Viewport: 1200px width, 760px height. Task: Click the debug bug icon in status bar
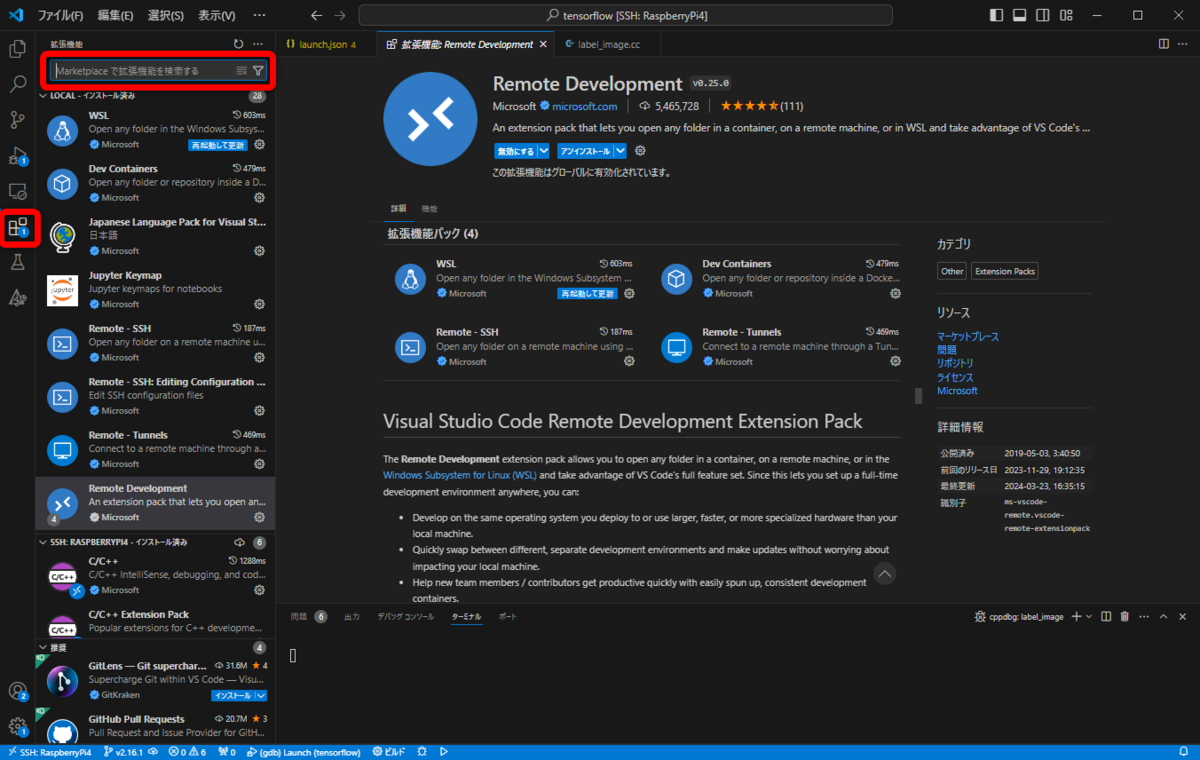point(423,752)
